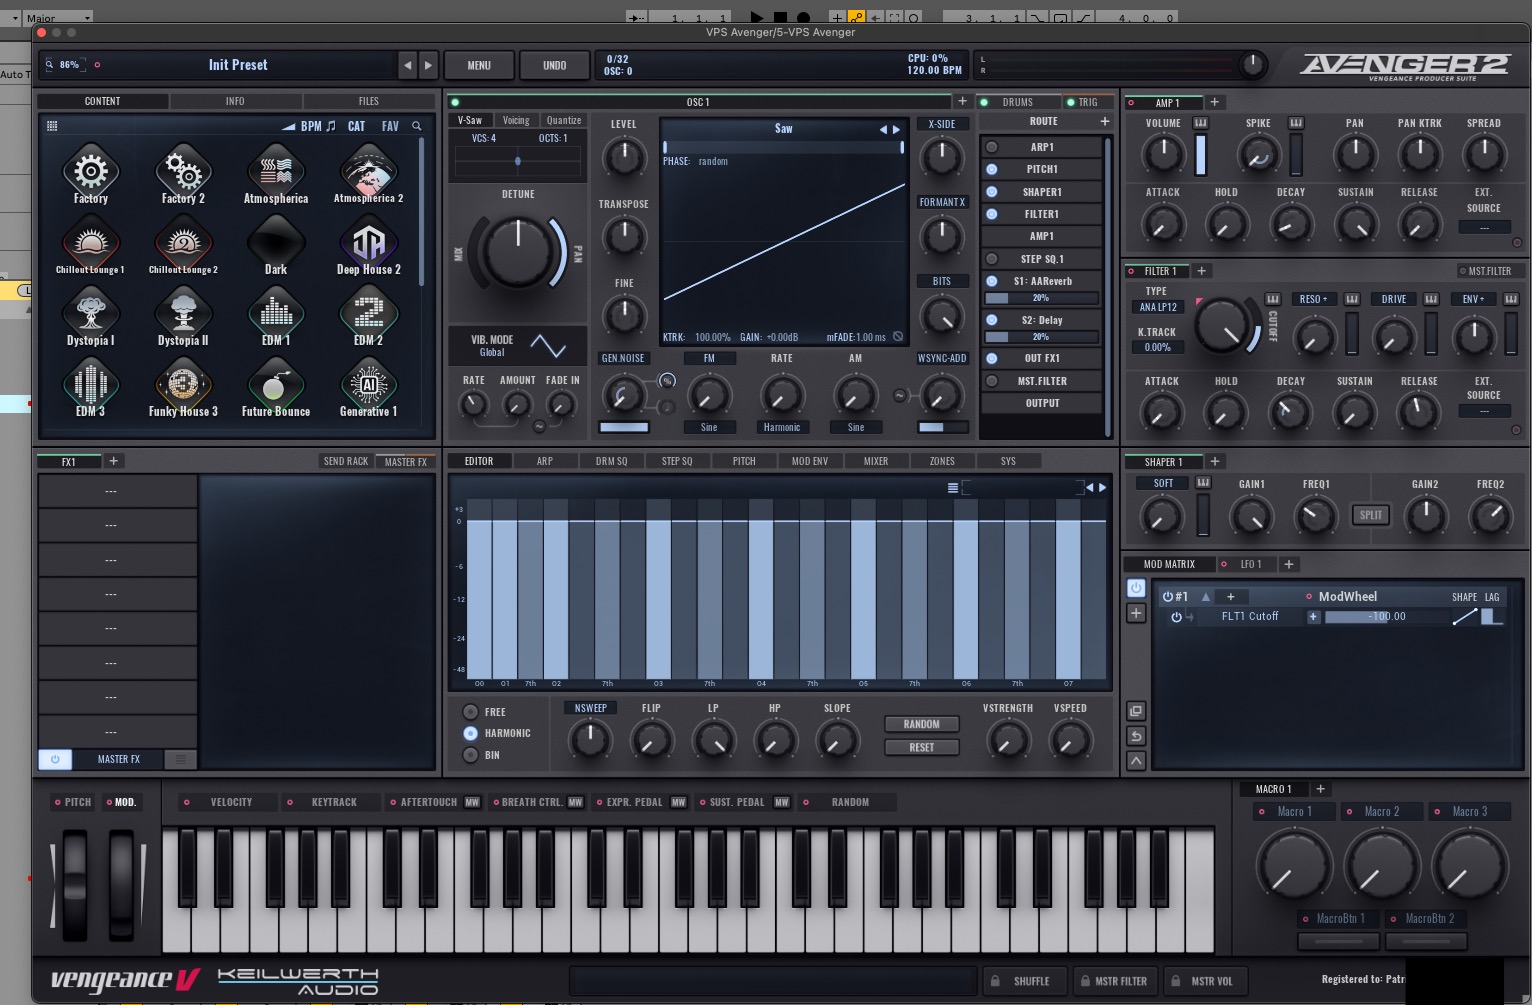Select previous waveform arrow in Saw display
Viewport: 1532px width, 1005px height.
pyautogui.click(x=883, y=129)
